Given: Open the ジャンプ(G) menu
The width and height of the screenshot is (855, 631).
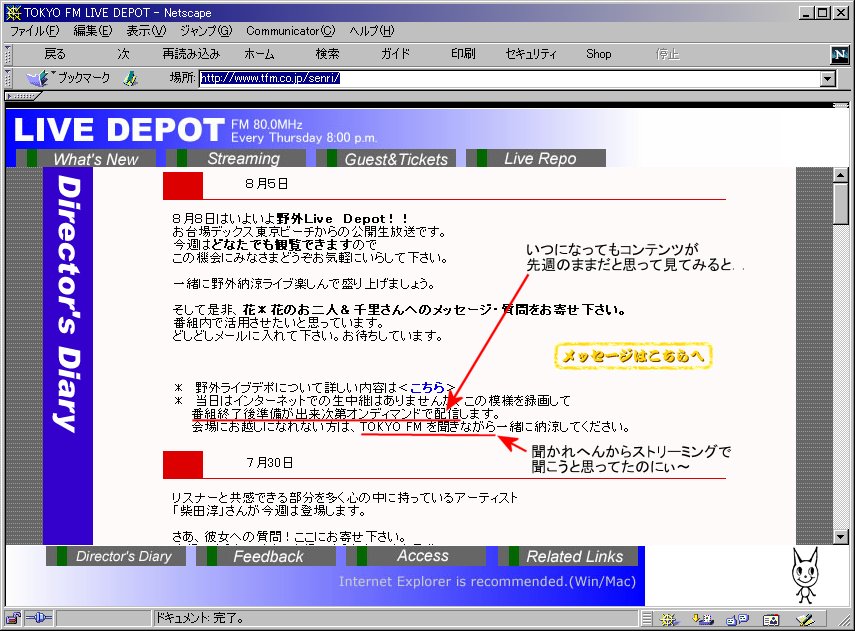Looking at the screenshot, I should (206, 31).
